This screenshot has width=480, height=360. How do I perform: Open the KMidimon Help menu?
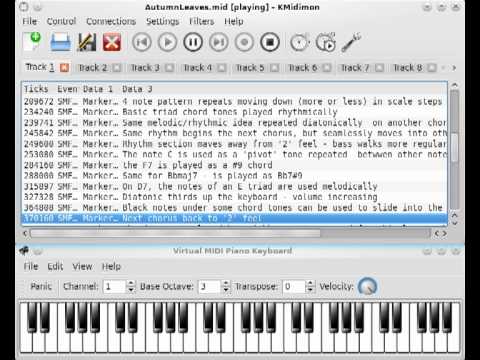coord(233,21)
